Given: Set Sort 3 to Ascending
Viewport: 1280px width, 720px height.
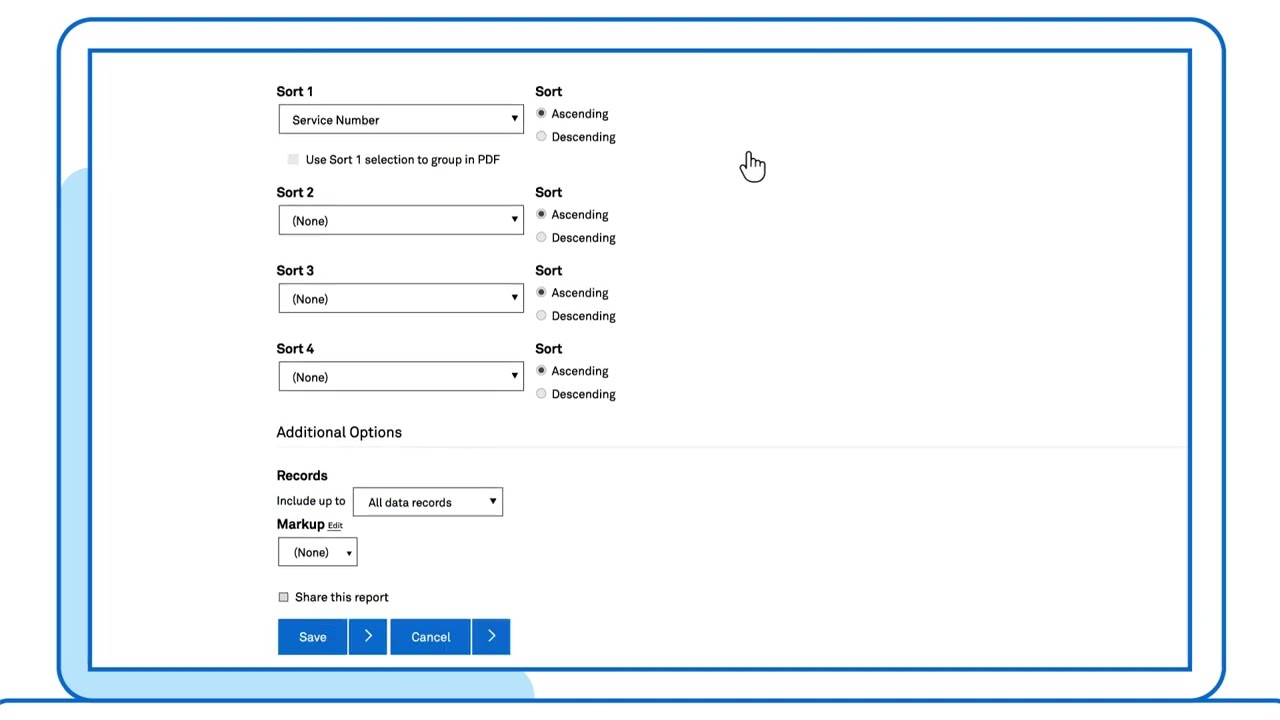Looking at the screenshot, I should click(x=541, y=293).
